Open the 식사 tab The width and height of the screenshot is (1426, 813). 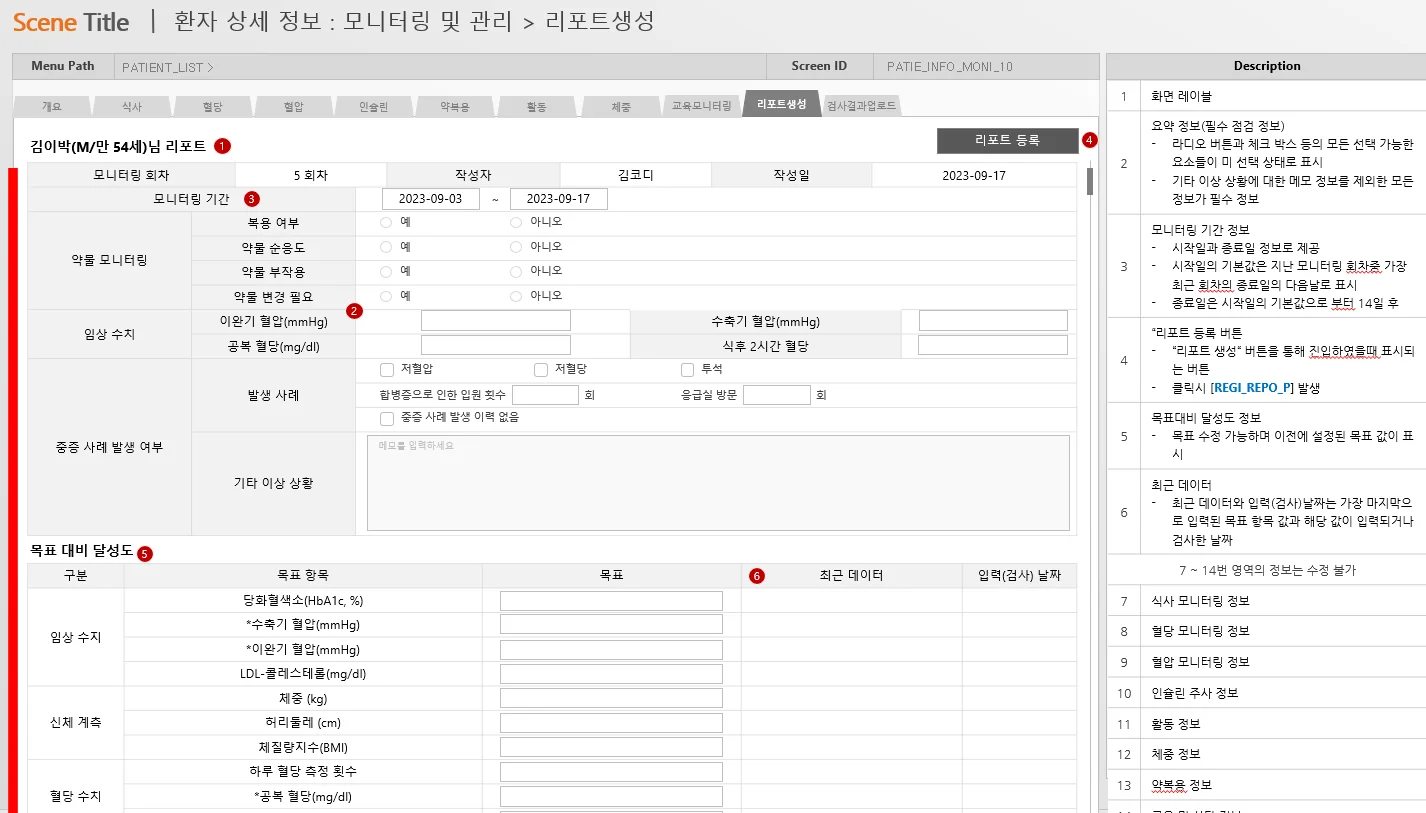(x=132, y=105)
